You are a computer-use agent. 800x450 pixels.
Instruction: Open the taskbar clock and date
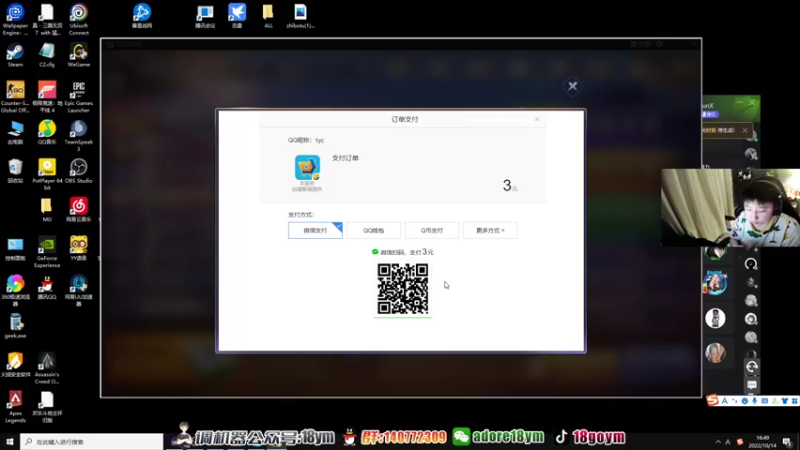click(x=762, y=442)
